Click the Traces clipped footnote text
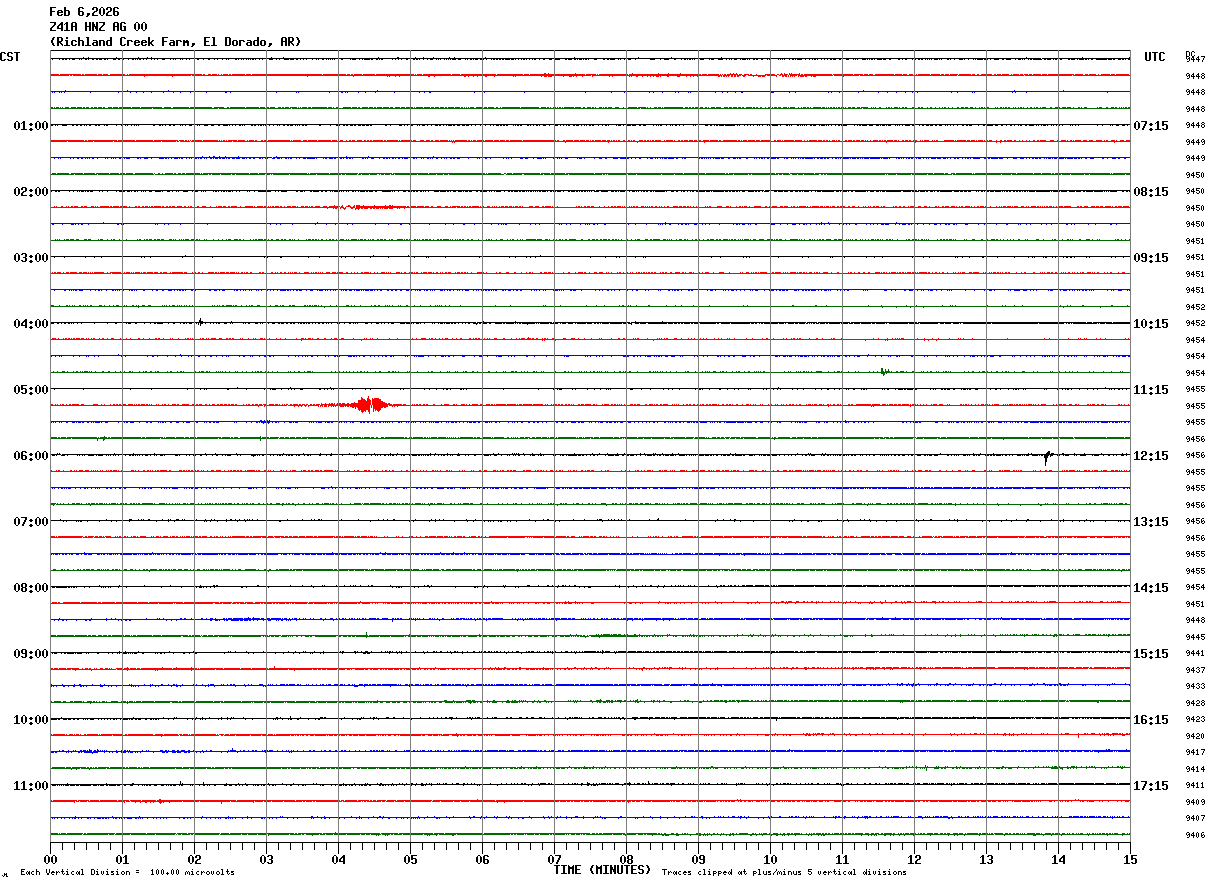 click(784, 873)
